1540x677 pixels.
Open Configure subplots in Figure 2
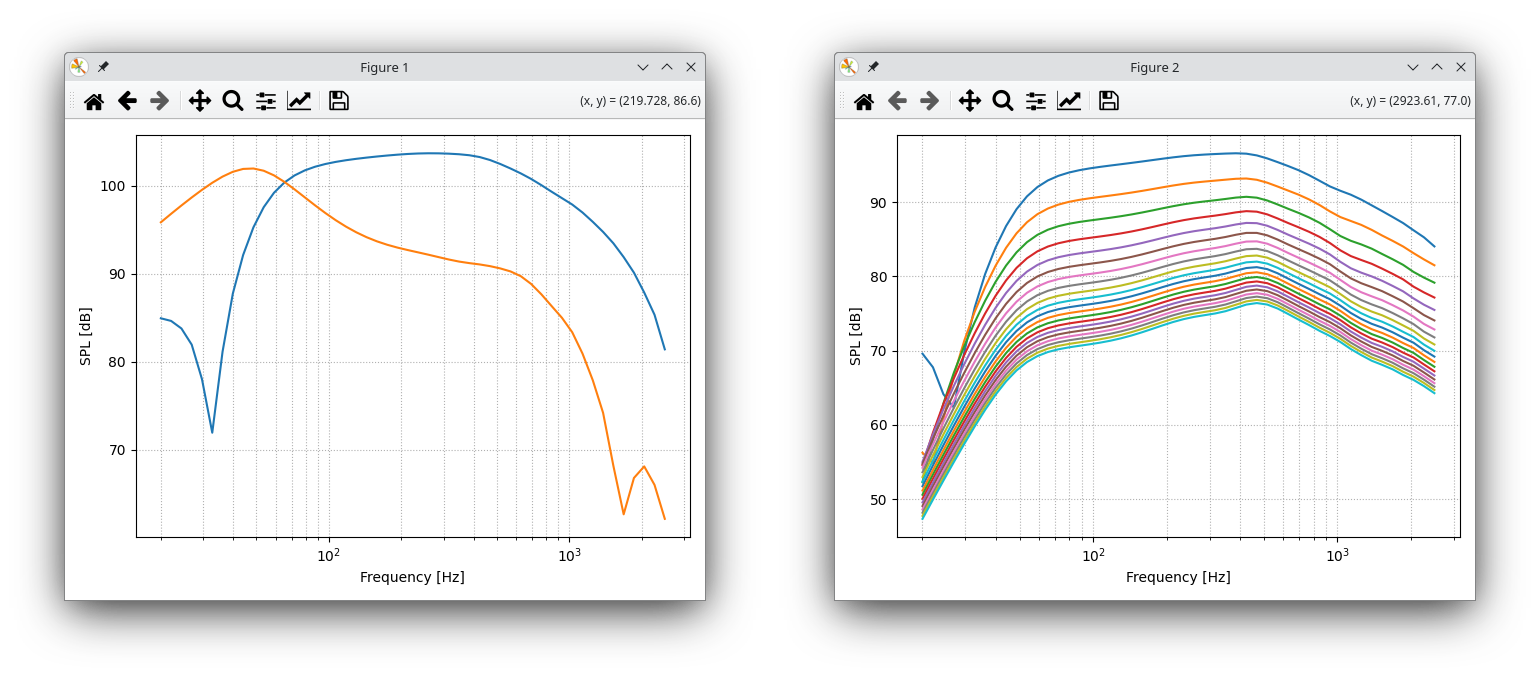[x=1036, y=101]
